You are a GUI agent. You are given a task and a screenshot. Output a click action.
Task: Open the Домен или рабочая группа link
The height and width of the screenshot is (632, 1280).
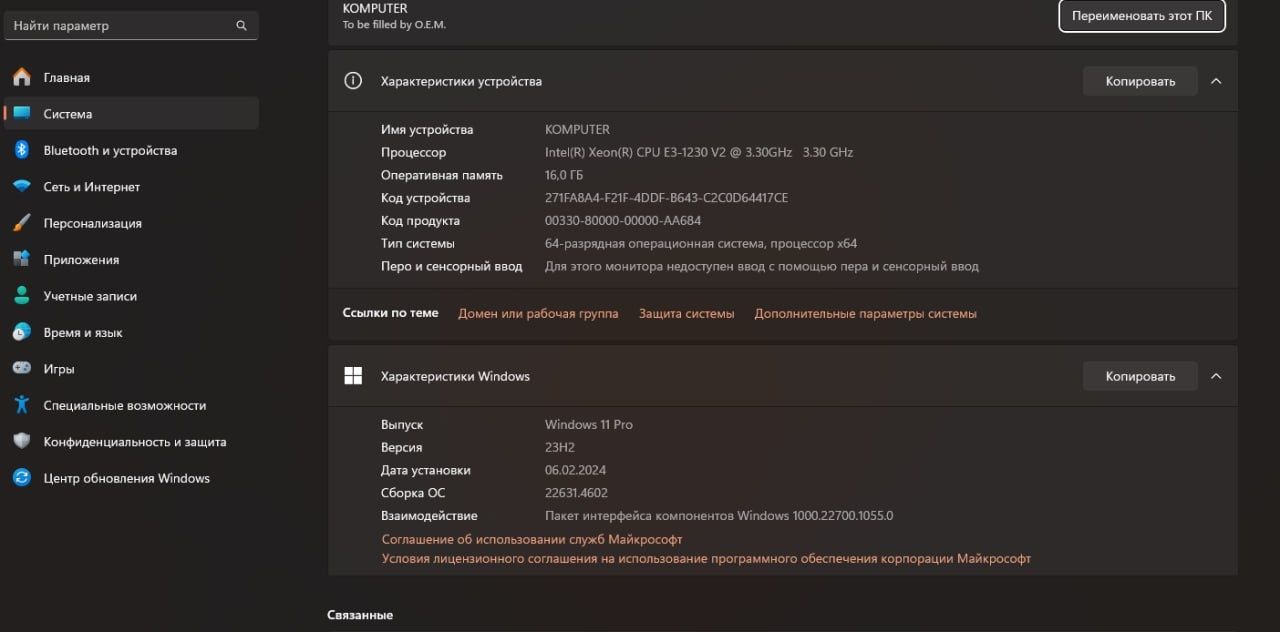tap(538, 313)
